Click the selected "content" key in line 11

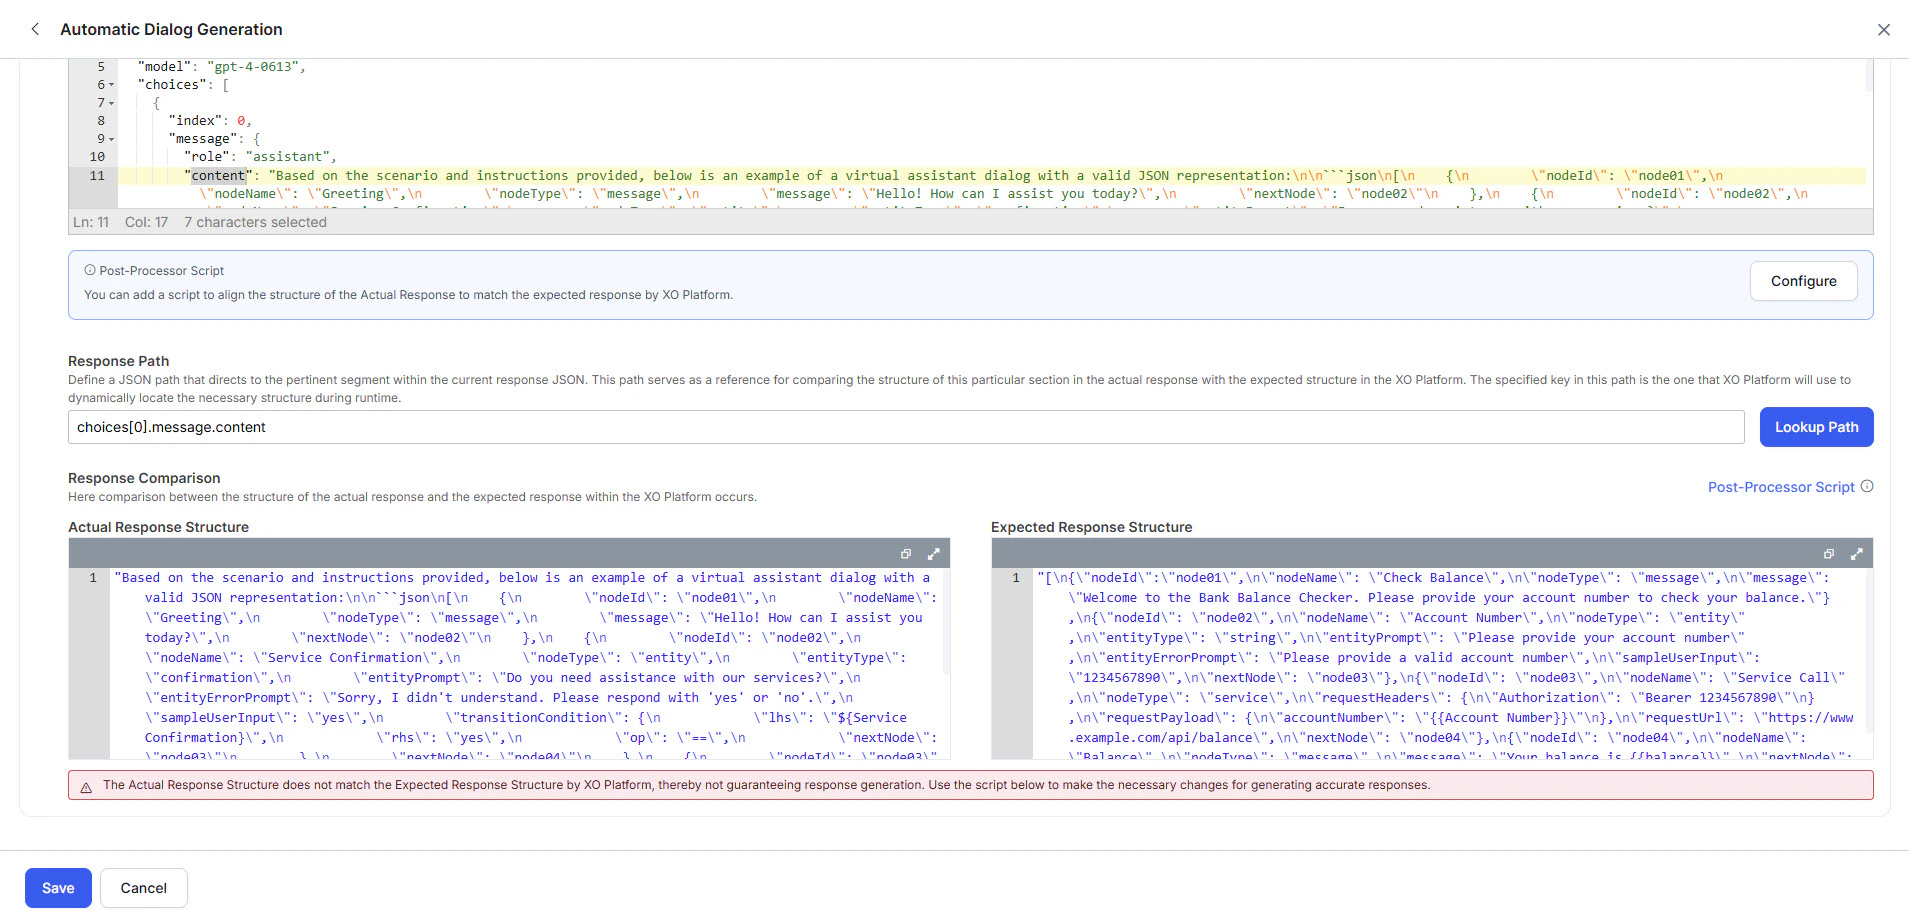pos(218,176)
